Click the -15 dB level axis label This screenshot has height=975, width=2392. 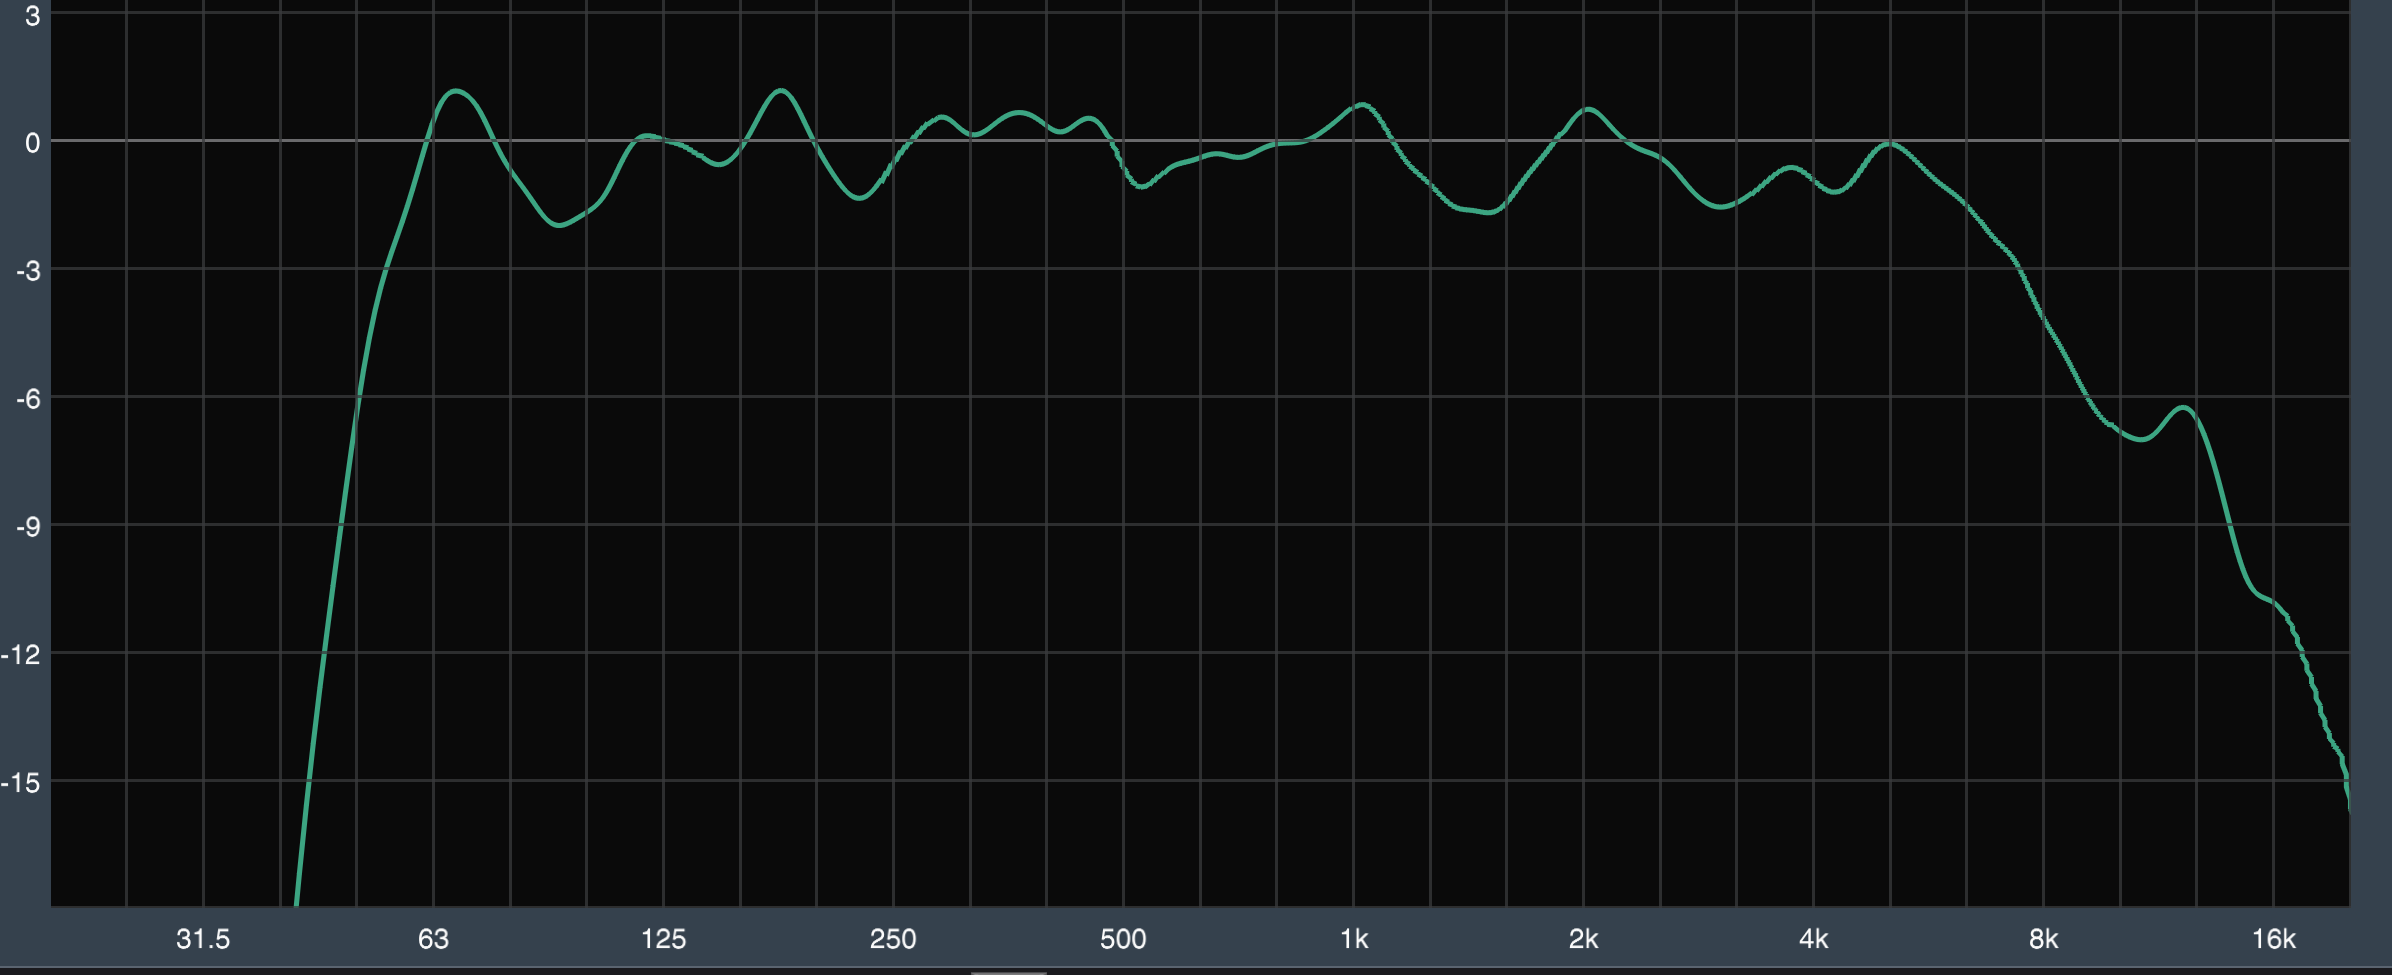[x=22, y=783]
